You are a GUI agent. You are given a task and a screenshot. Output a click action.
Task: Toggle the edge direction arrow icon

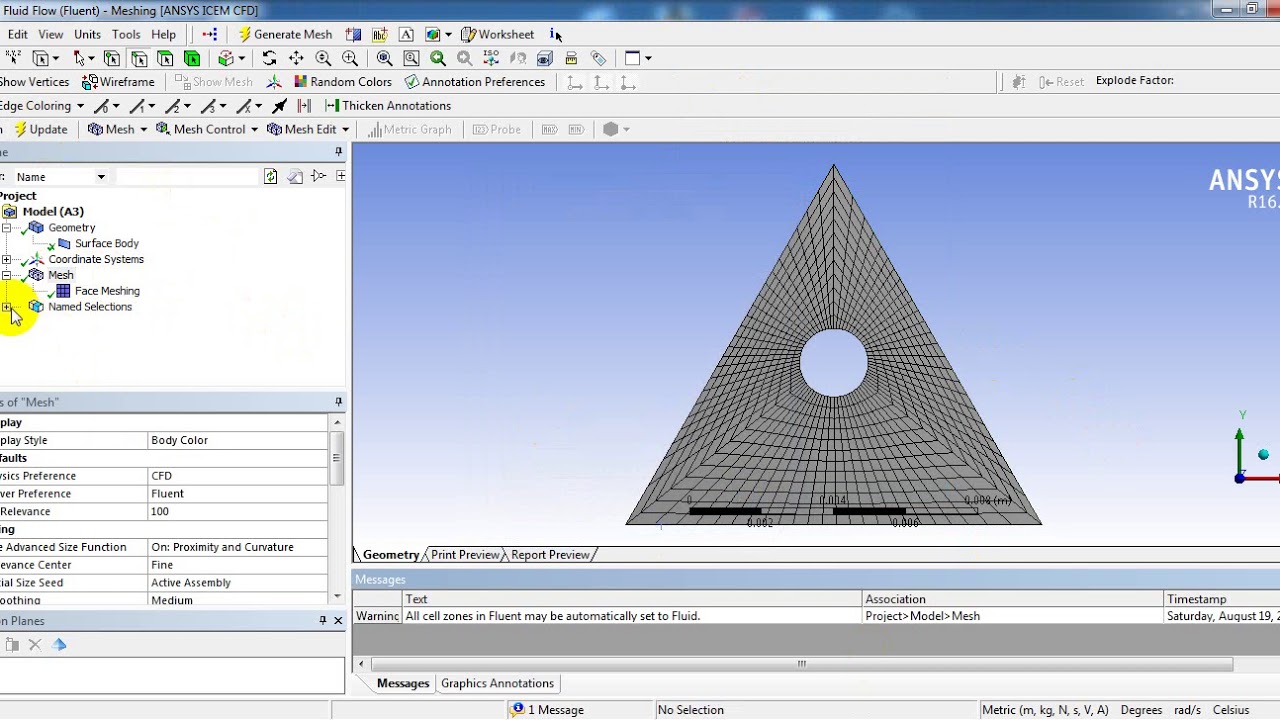tap(280, 105)
